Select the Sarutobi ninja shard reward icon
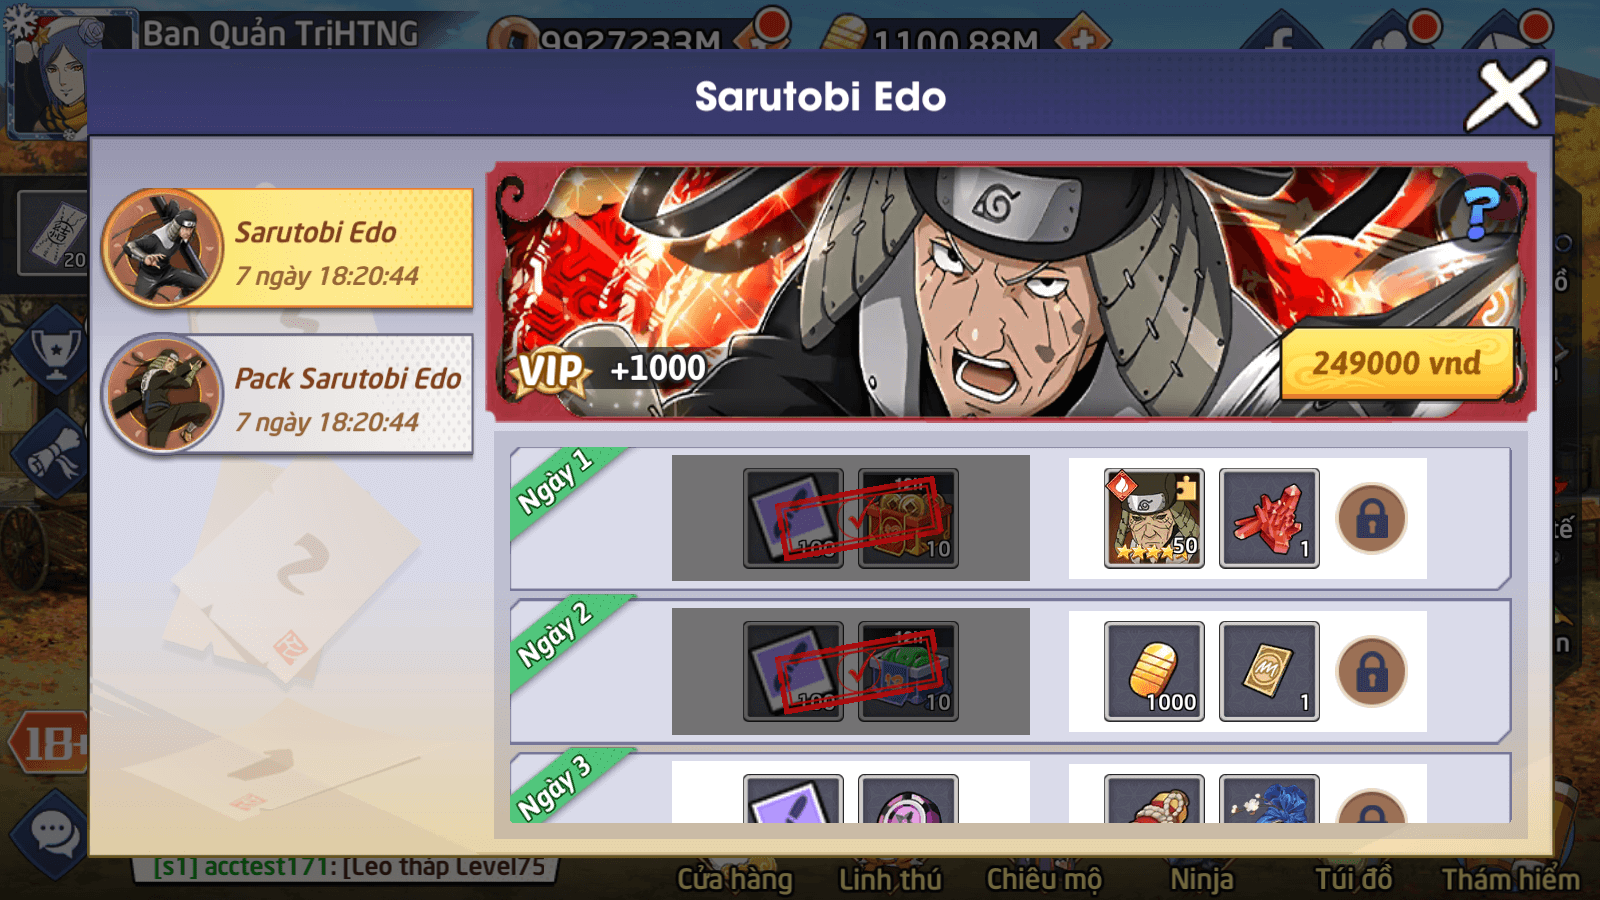Image resolution: width=1600 pixels, height=900 pixels. click(x=1154, y=518)
